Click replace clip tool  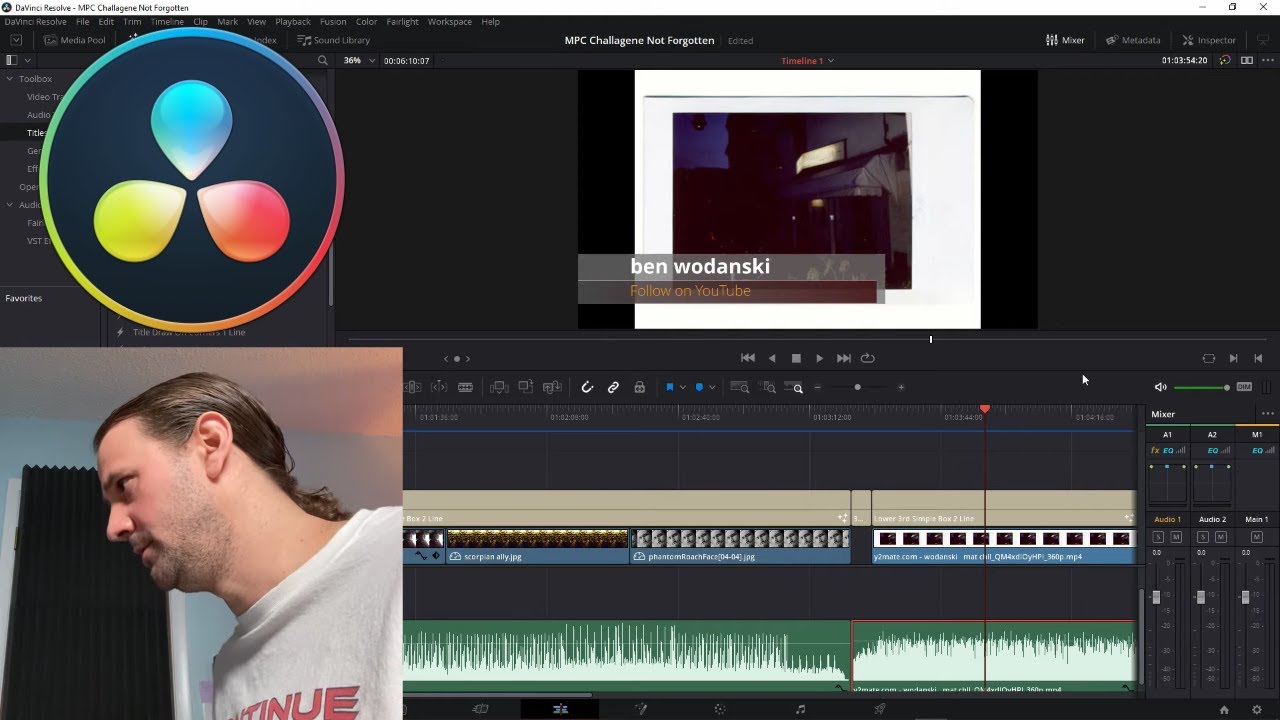[551, 387]
